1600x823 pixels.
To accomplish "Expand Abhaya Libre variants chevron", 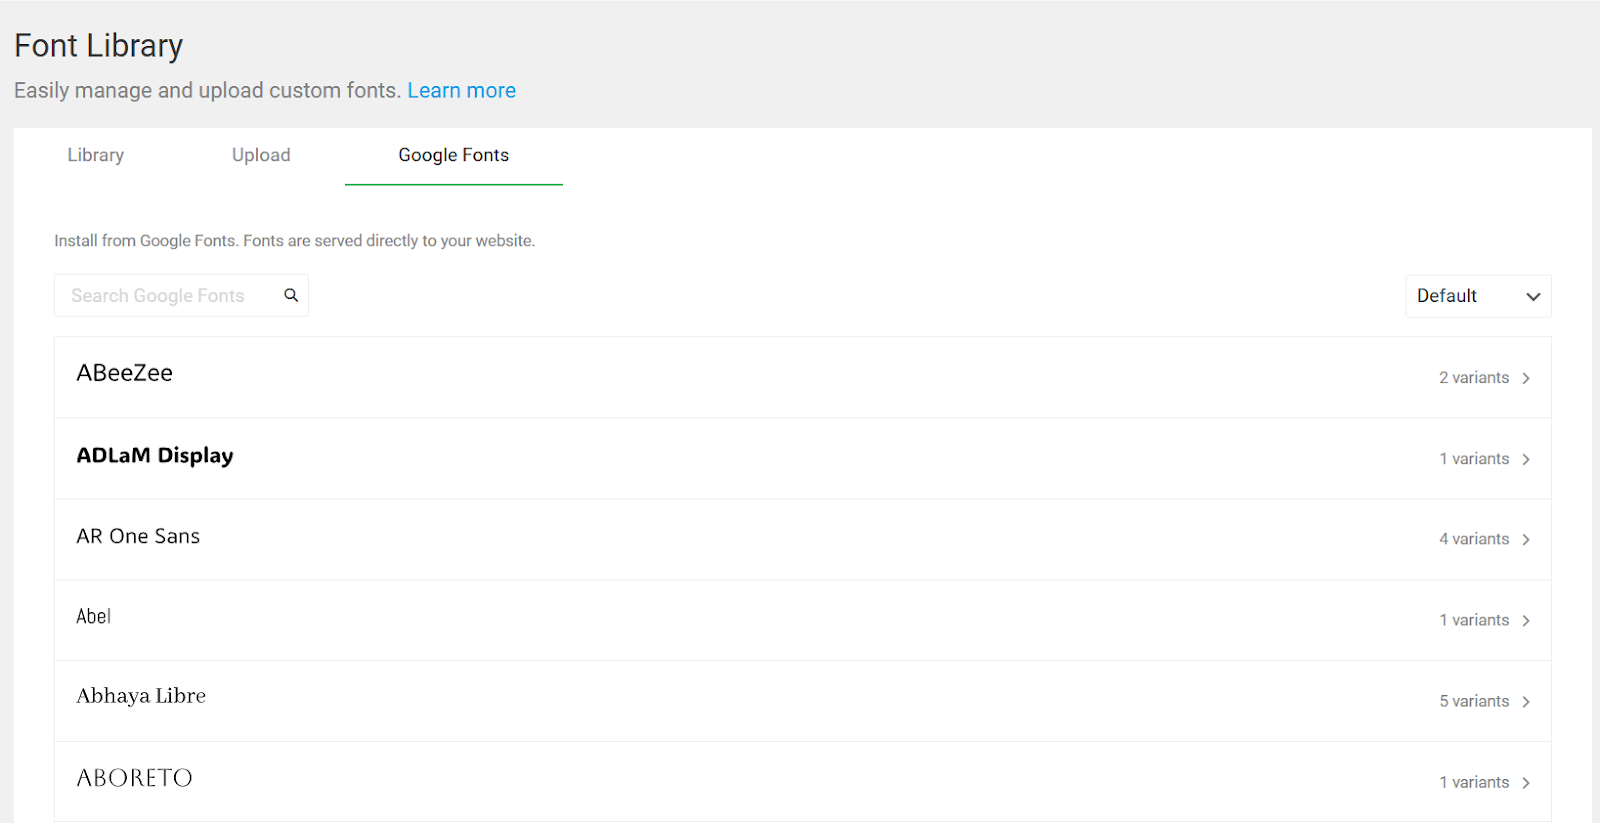I will click(1526, 701).
